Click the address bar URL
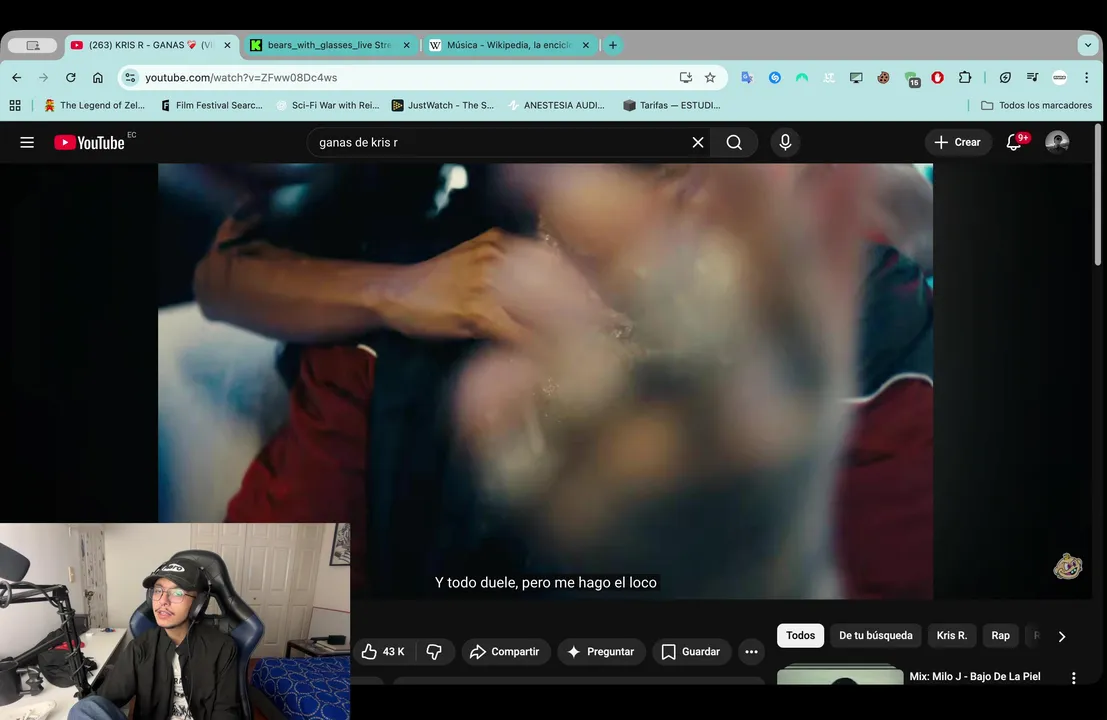This screenshot has height=720, width=1107. point(241,78)
